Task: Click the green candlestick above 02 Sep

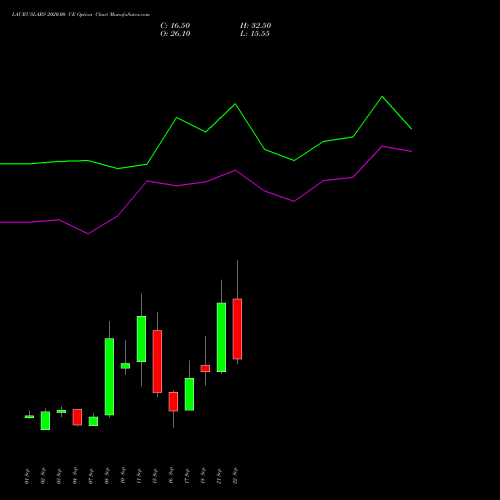Action: coord(45,420)
